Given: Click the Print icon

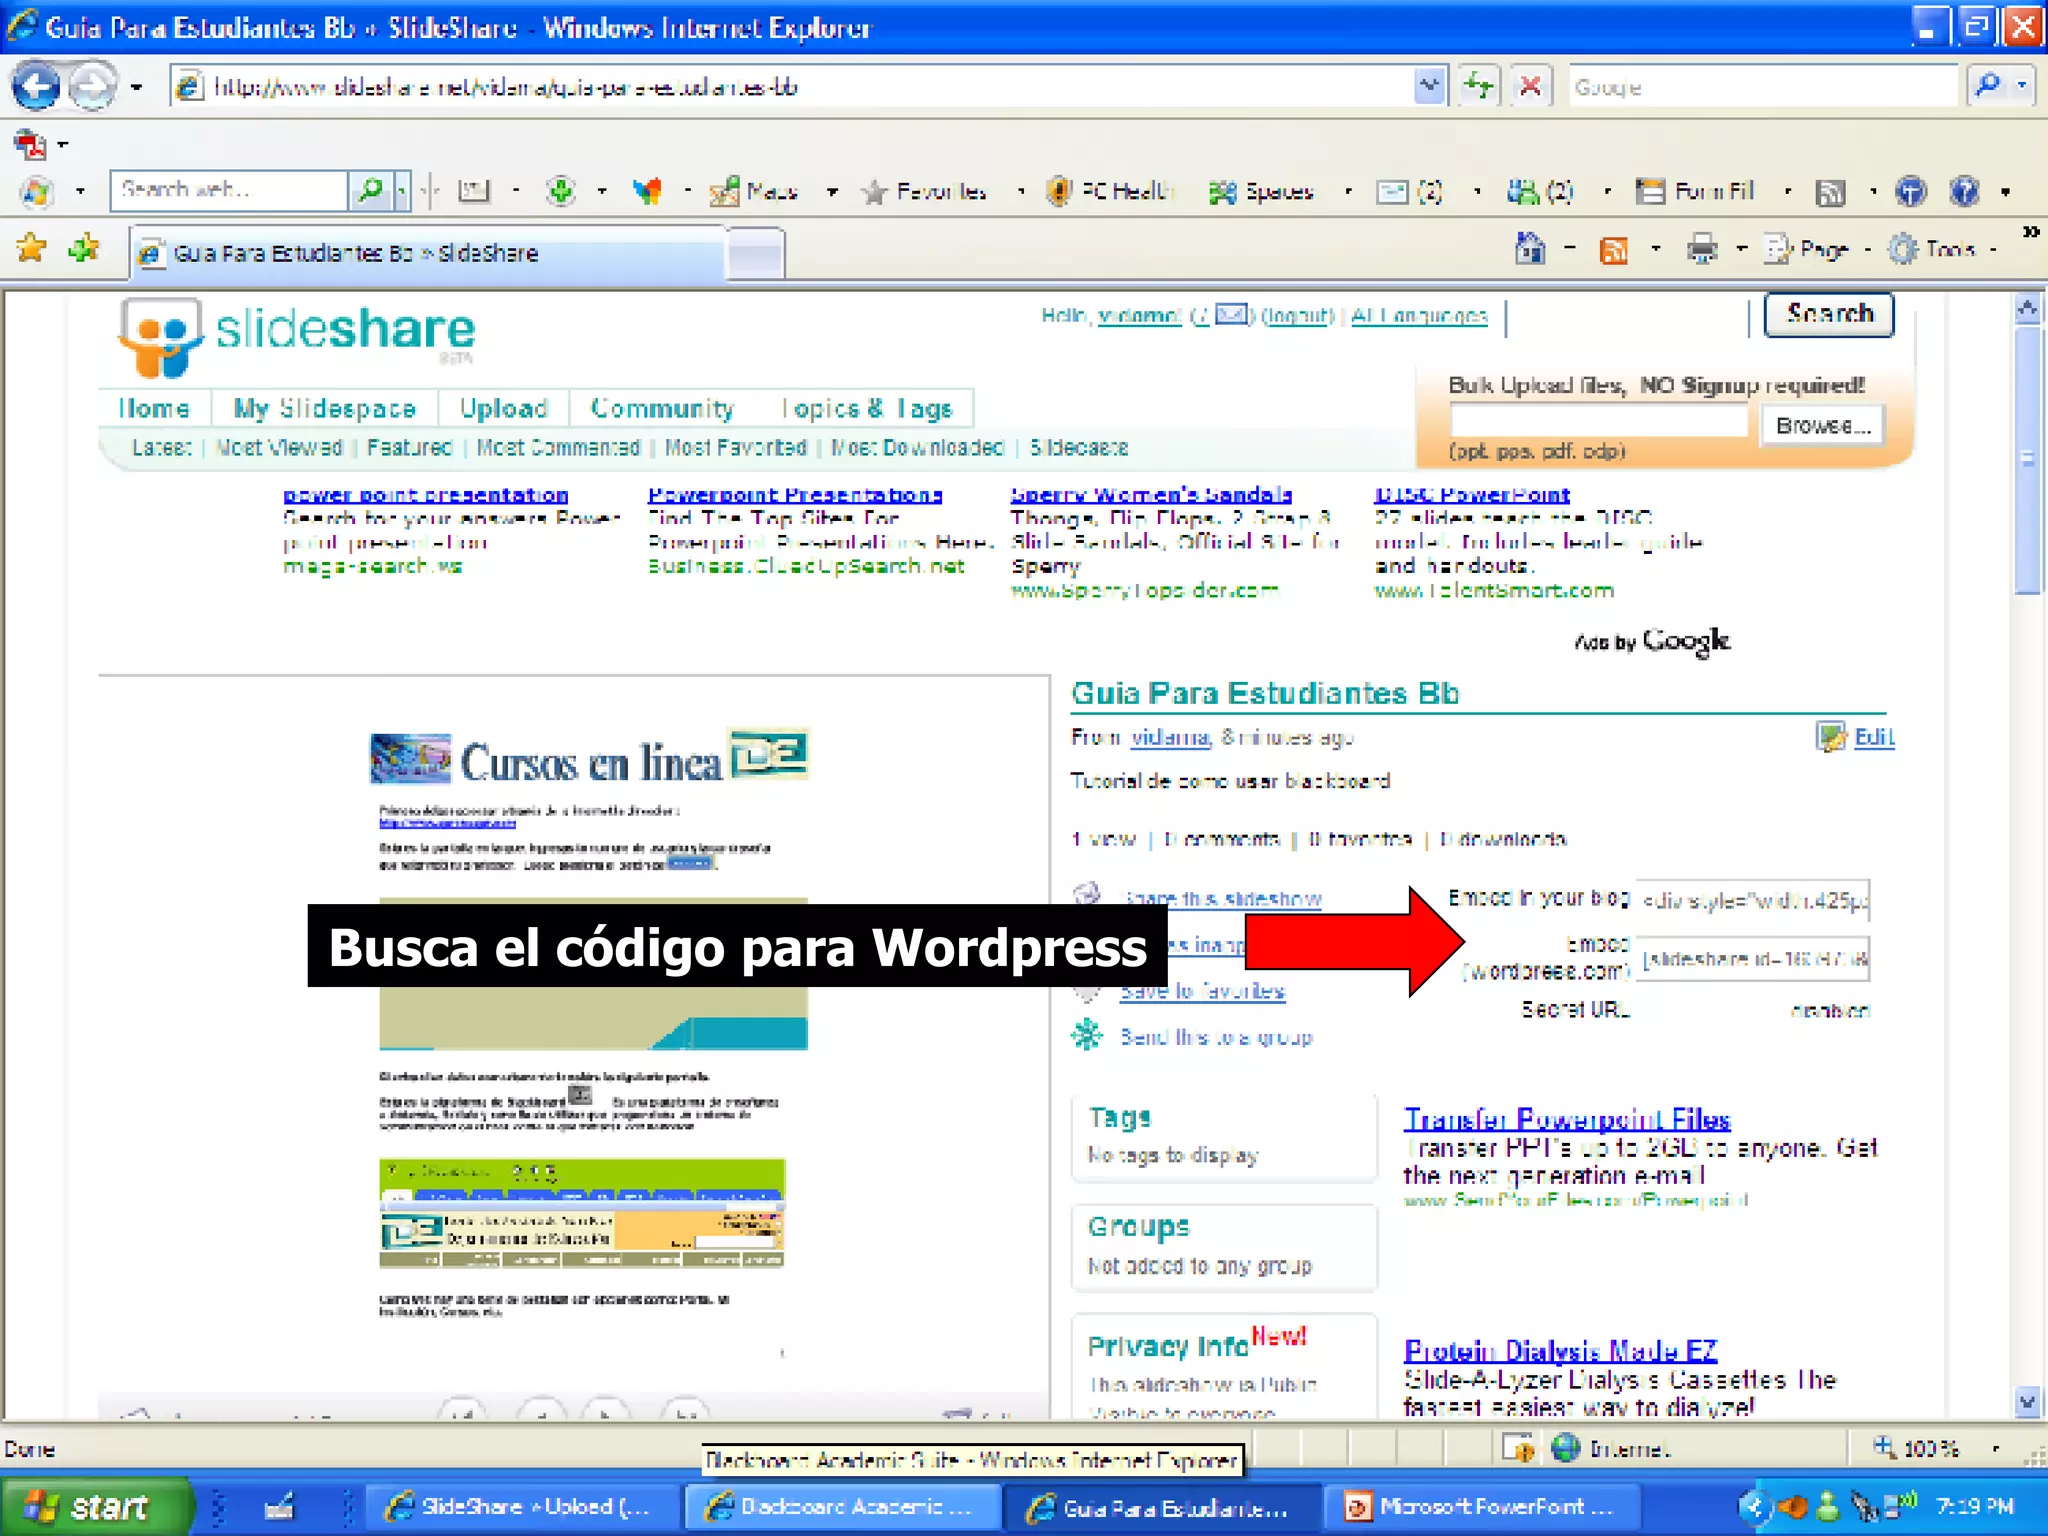Looking at the screenshot, I should (1701, 249).
